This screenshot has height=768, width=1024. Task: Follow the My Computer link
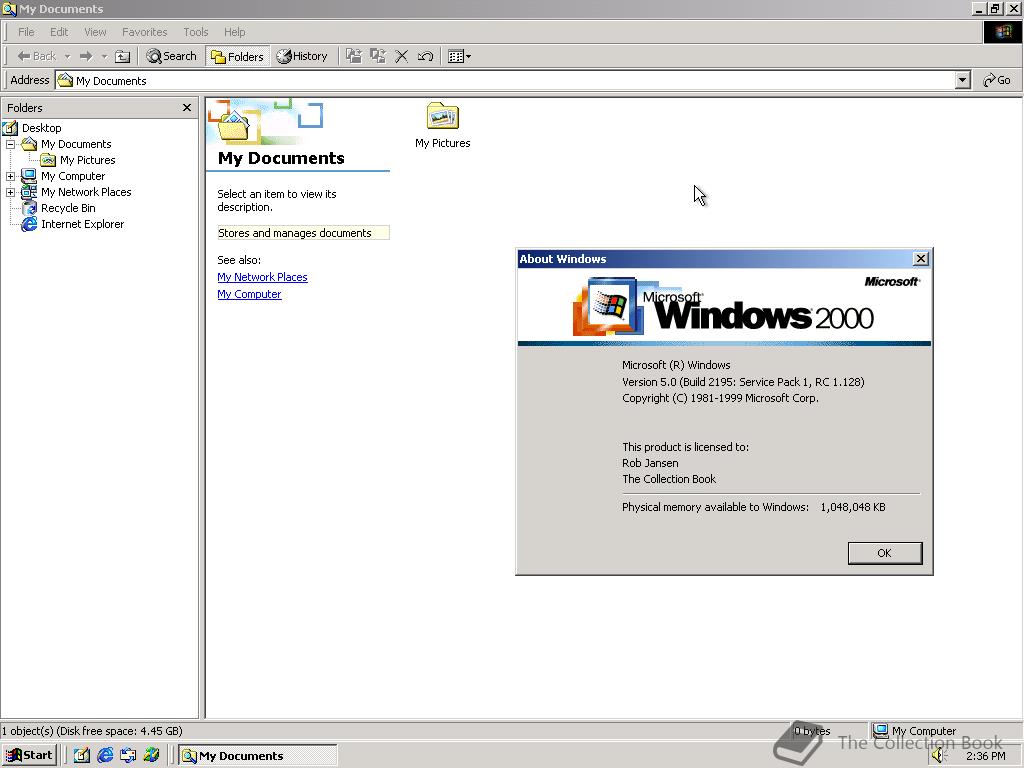point(249,294)
